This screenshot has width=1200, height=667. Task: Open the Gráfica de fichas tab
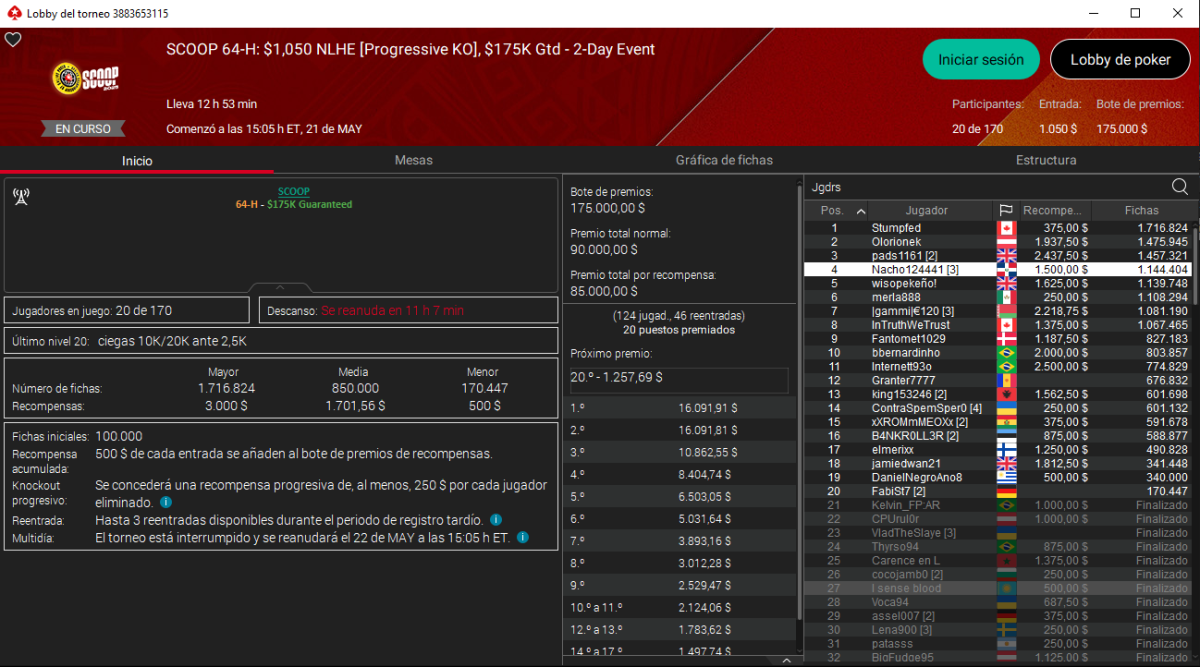coord(724,160)
